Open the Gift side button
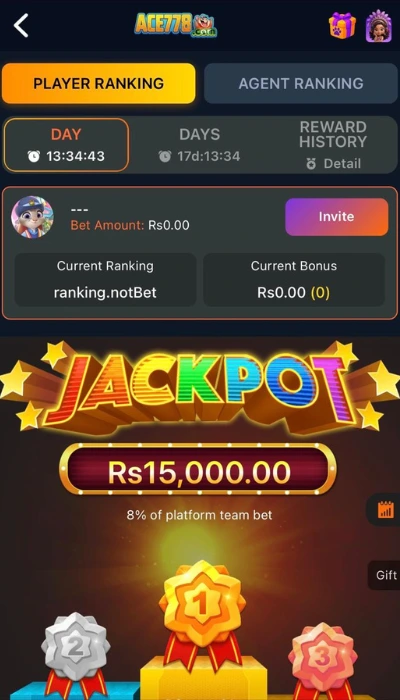This screenshot has height=700, width=400. (x=384, y=575)
